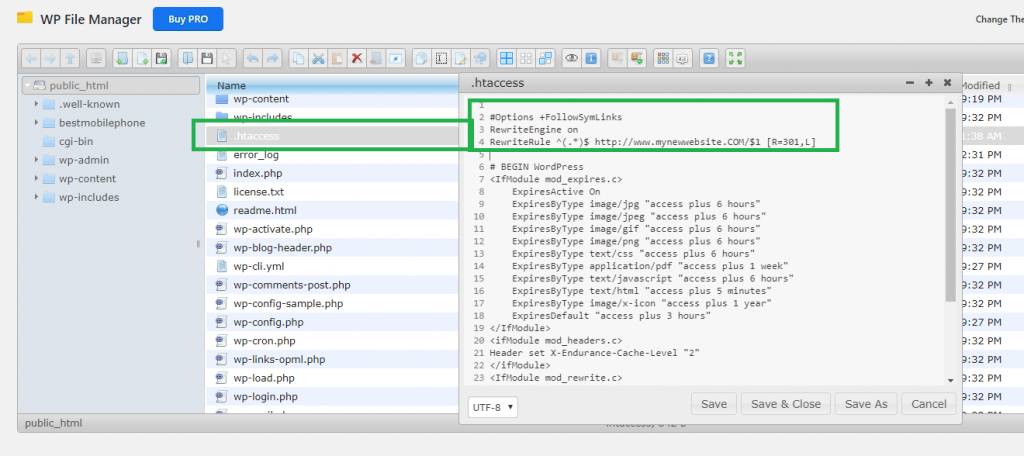Expand the wp-includes folder in tree
The image size is (1024, 456).
coord(36,197)
